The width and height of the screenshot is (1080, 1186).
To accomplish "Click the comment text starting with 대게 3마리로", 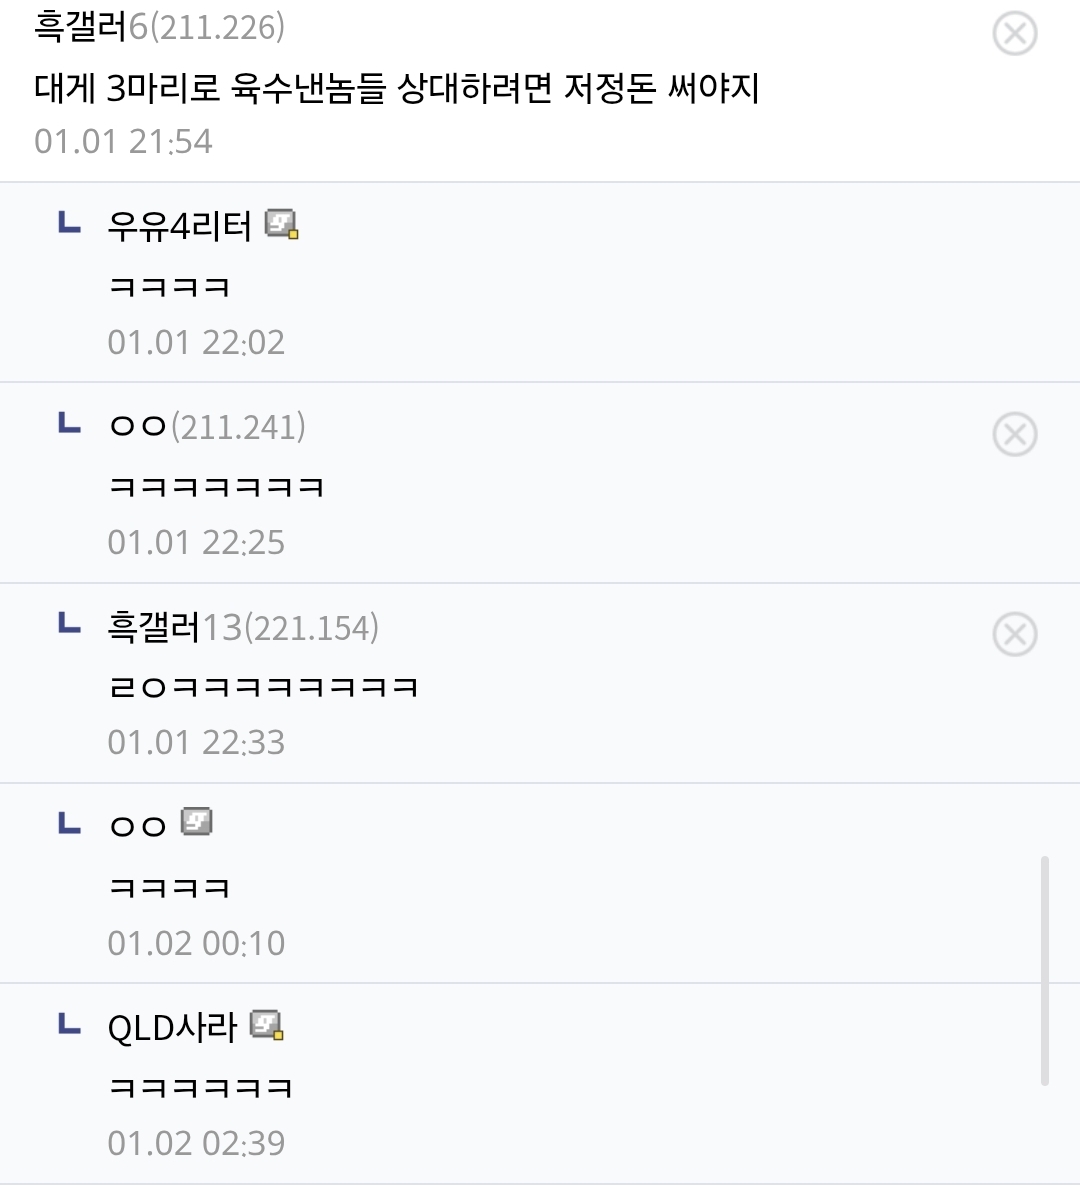I will click(x=397, y=89).
